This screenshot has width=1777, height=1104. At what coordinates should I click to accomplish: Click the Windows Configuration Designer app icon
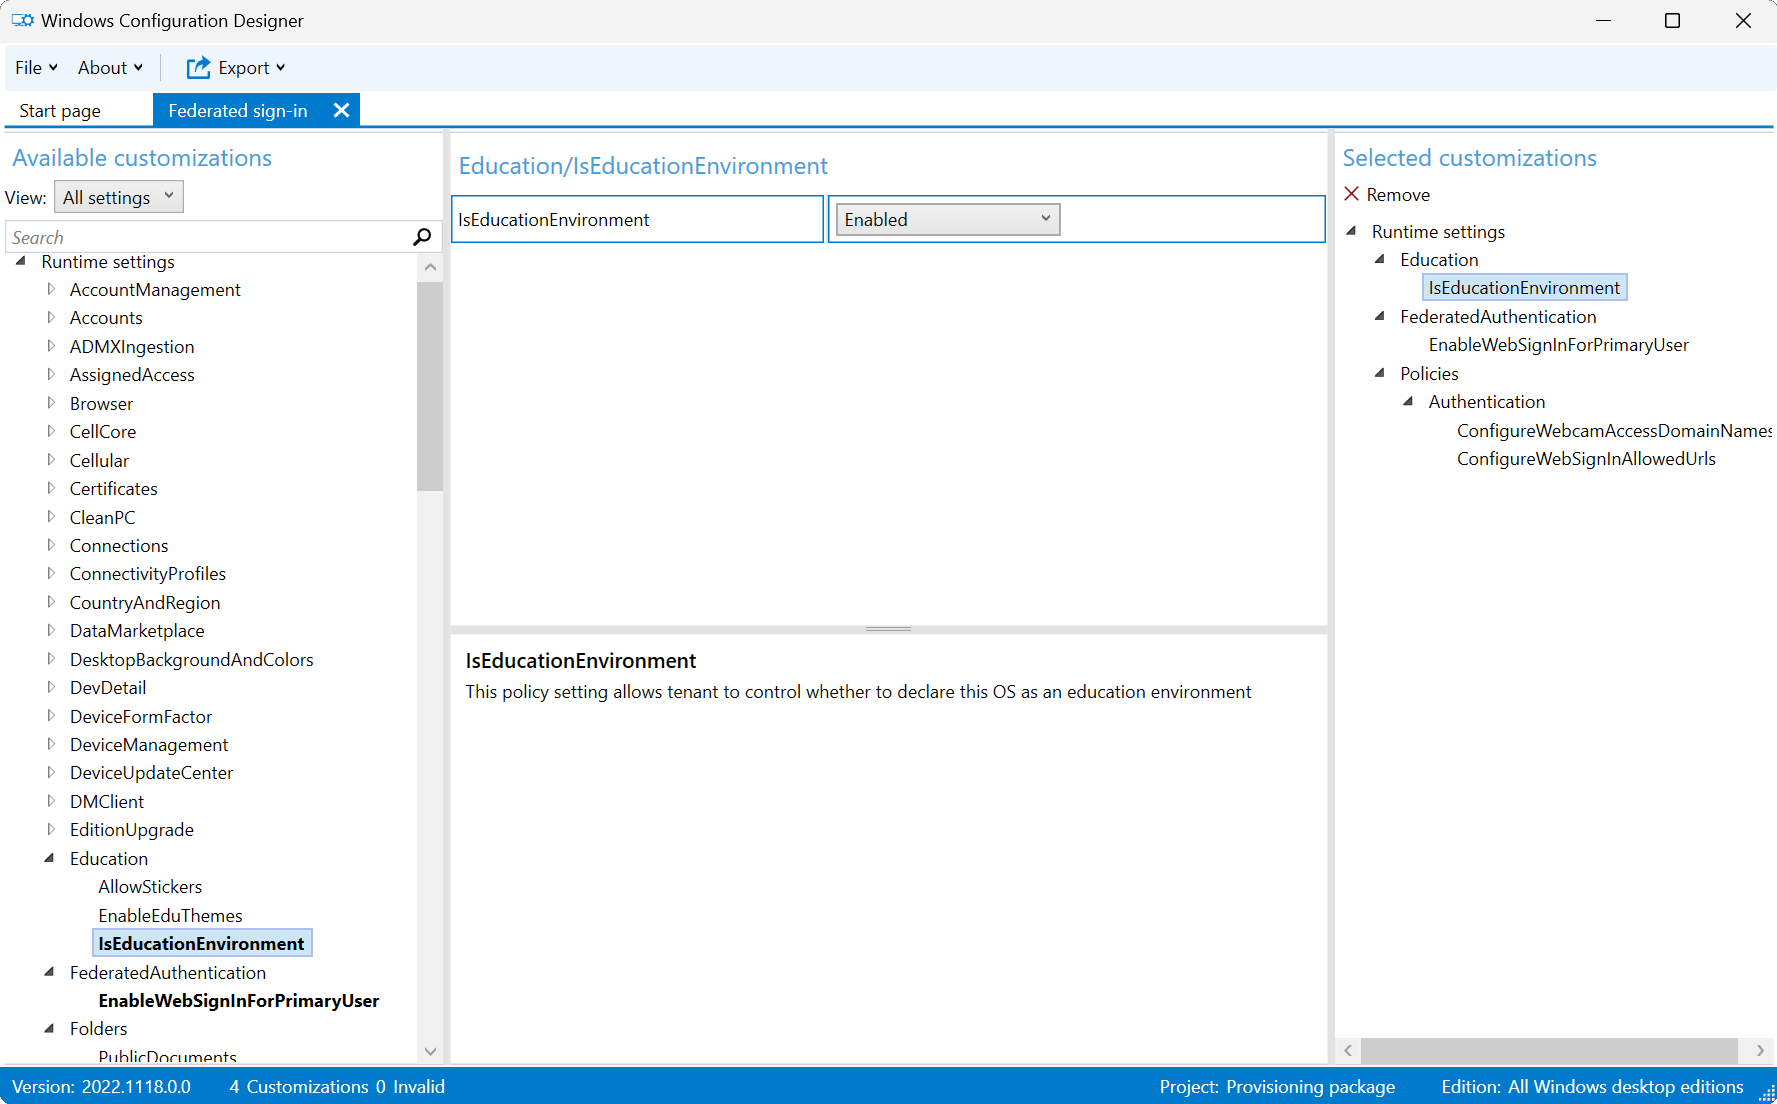(22, 20)
